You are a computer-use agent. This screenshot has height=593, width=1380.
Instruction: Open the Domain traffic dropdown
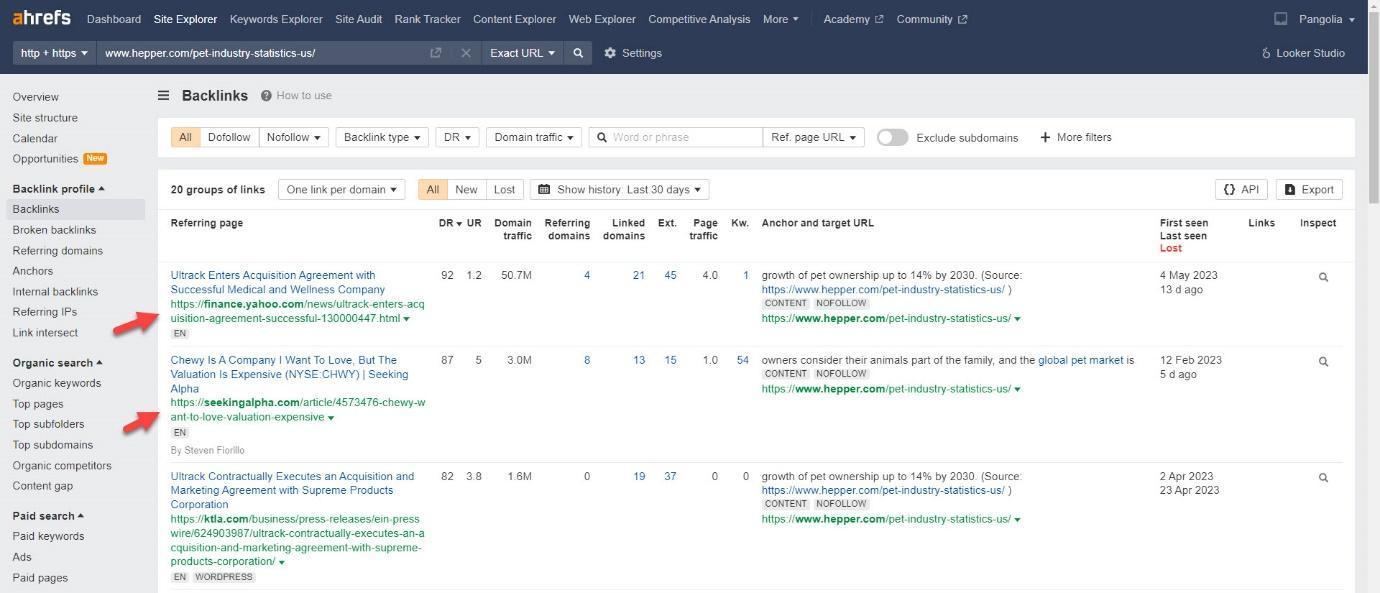[x=534, y=138]
